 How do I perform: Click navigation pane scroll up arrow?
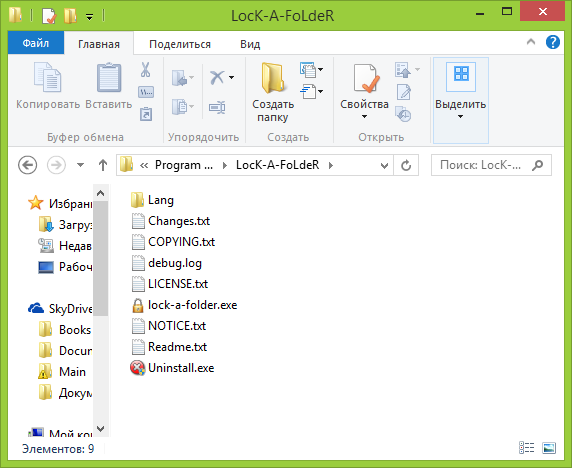coord(101,193)
